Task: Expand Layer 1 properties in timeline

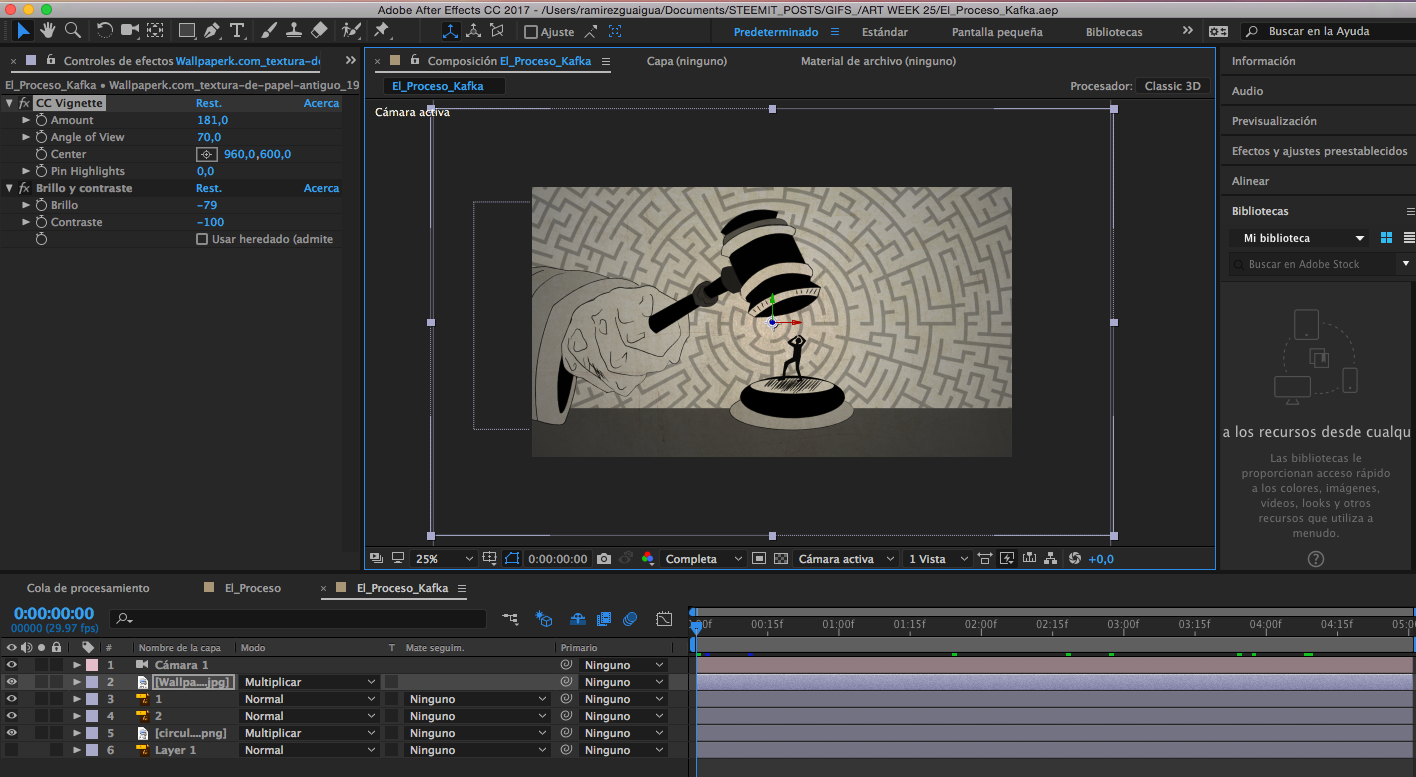Action: [x=77, y=750]
